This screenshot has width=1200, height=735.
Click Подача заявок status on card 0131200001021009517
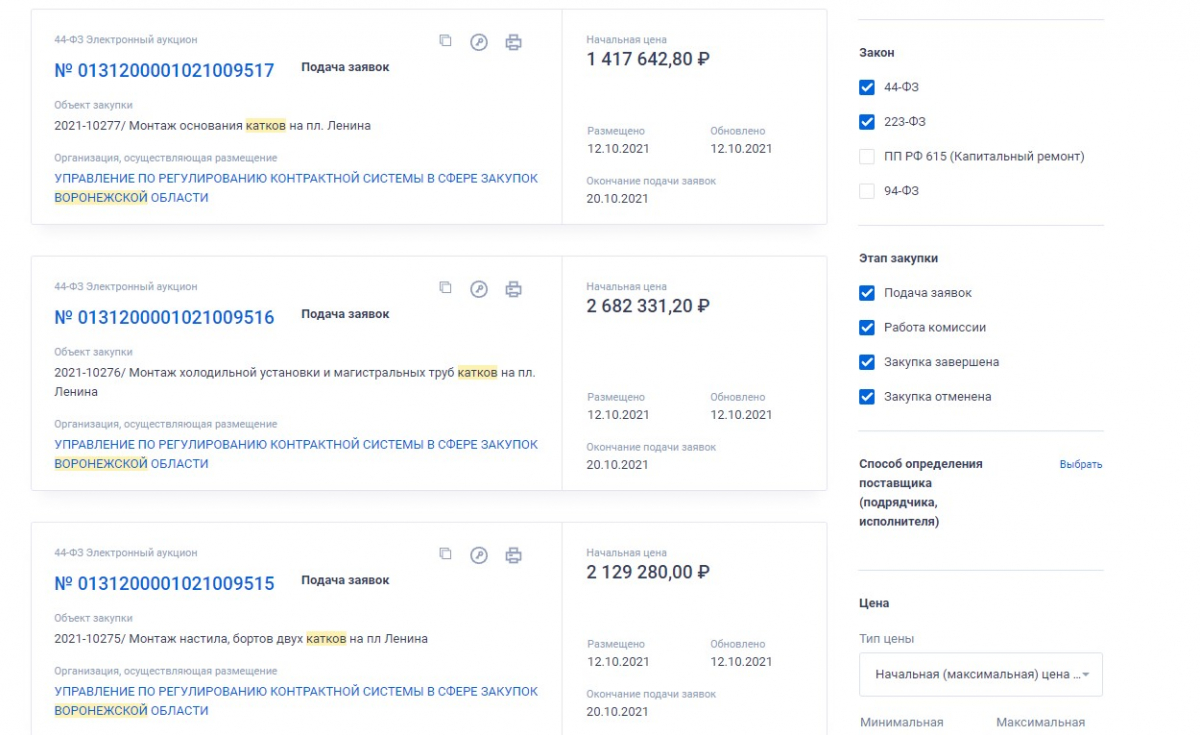coord(345,67)
